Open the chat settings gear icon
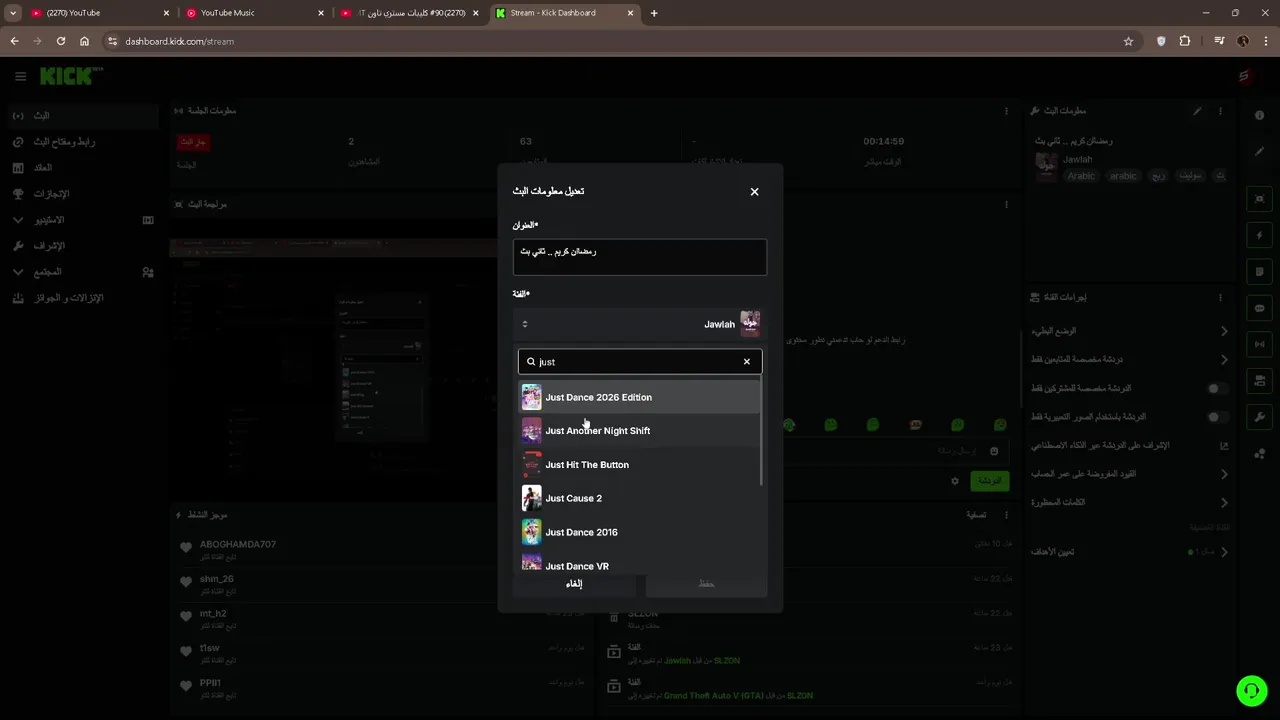Screen dimensions: 1280x720 tap(955, 481)
